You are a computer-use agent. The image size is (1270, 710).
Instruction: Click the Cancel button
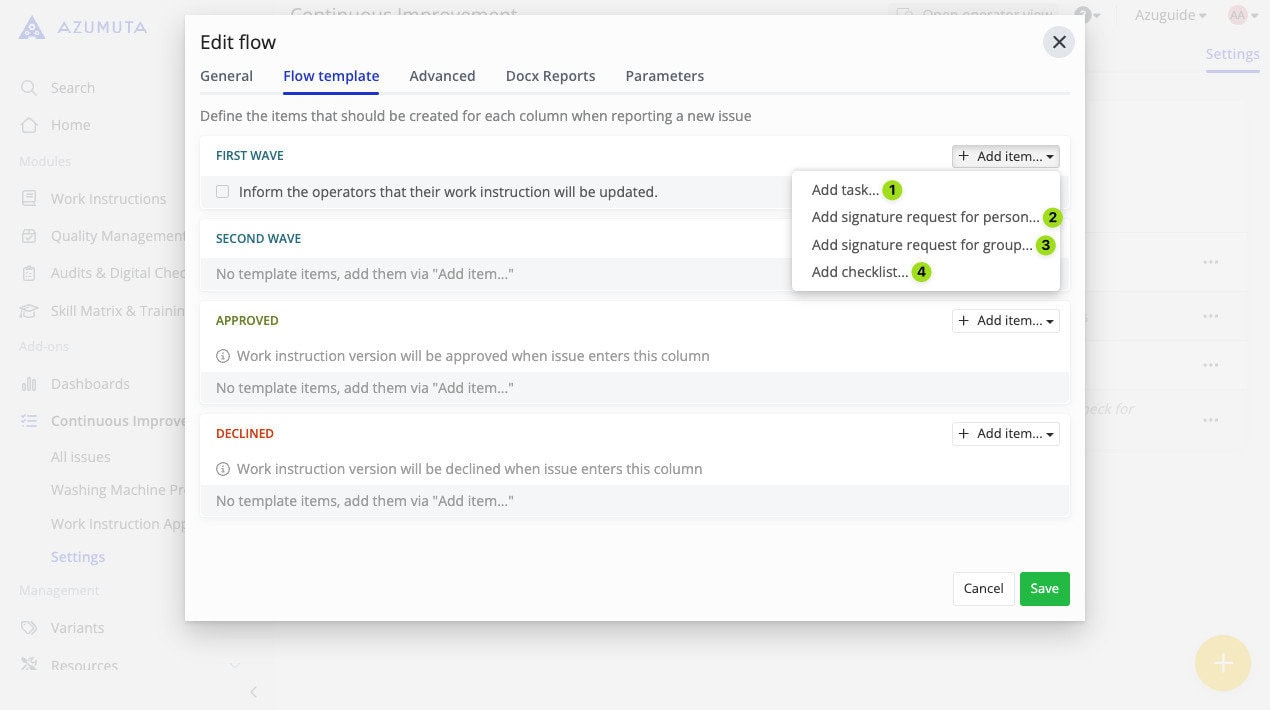click(x=983, y=589)
